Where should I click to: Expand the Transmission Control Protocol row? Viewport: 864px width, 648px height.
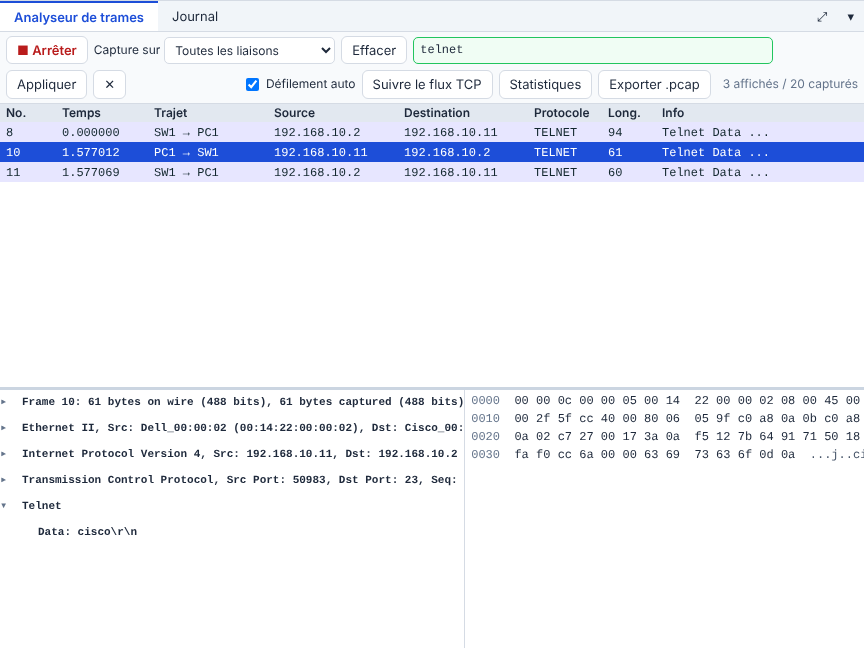4,479
